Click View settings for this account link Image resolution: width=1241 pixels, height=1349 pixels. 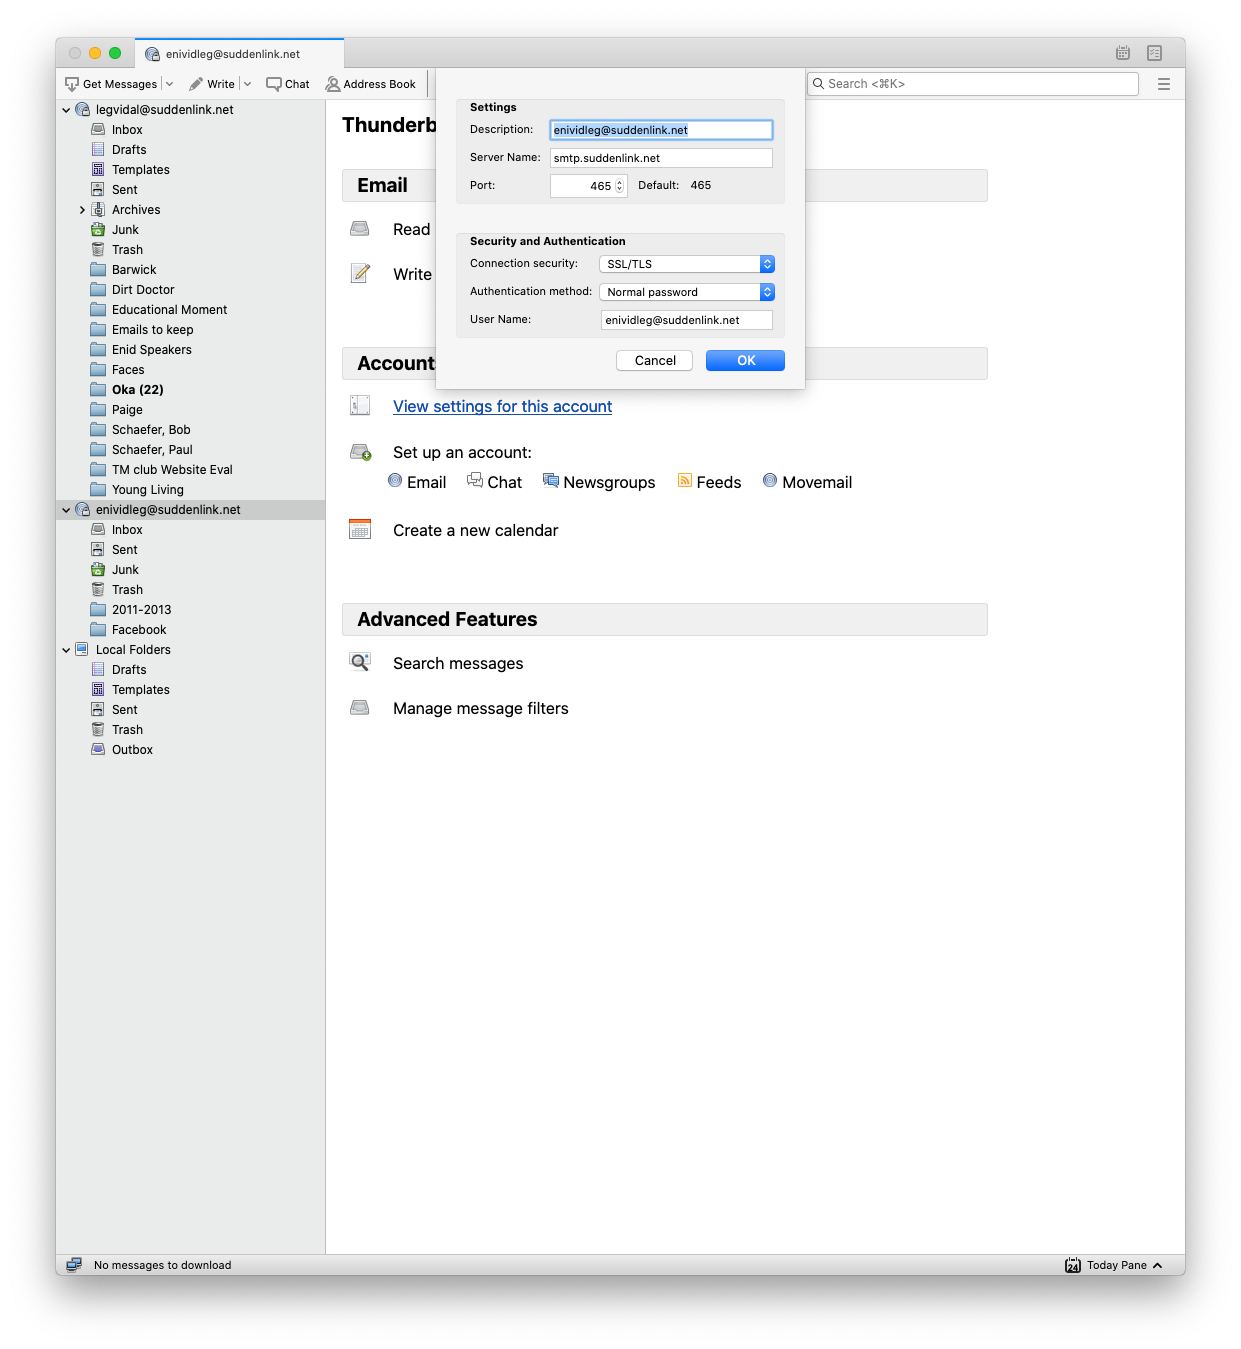point(502,407)
